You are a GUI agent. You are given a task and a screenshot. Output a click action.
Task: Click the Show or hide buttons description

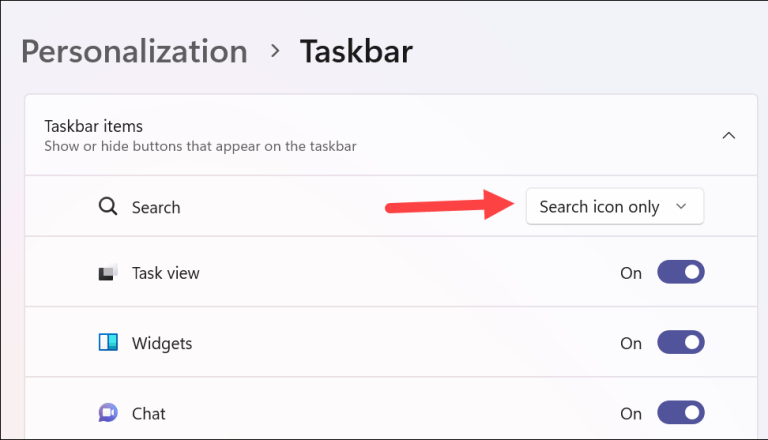(200, 146)
